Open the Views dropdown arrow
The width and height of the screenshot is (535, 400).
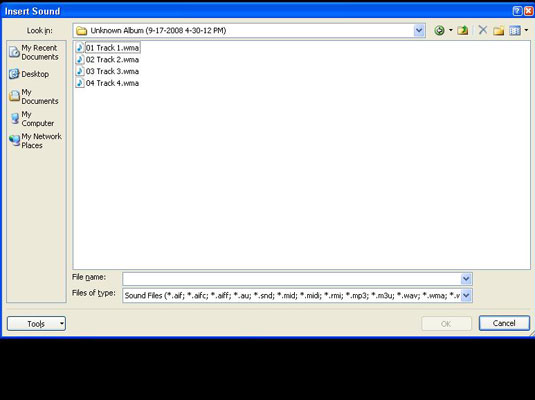coord(526,31)
